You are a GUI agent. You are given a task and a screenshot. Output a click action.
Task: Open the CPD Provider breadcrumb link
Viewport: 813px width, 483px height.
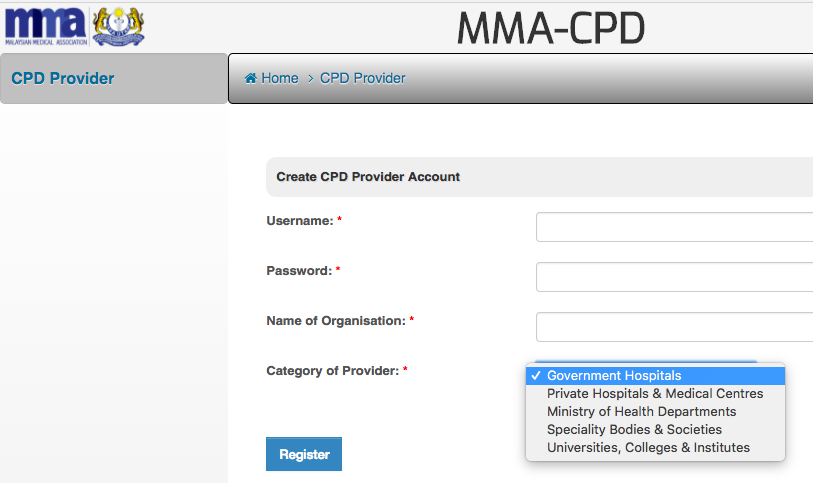pyautogui.click(x=362, y=78)
